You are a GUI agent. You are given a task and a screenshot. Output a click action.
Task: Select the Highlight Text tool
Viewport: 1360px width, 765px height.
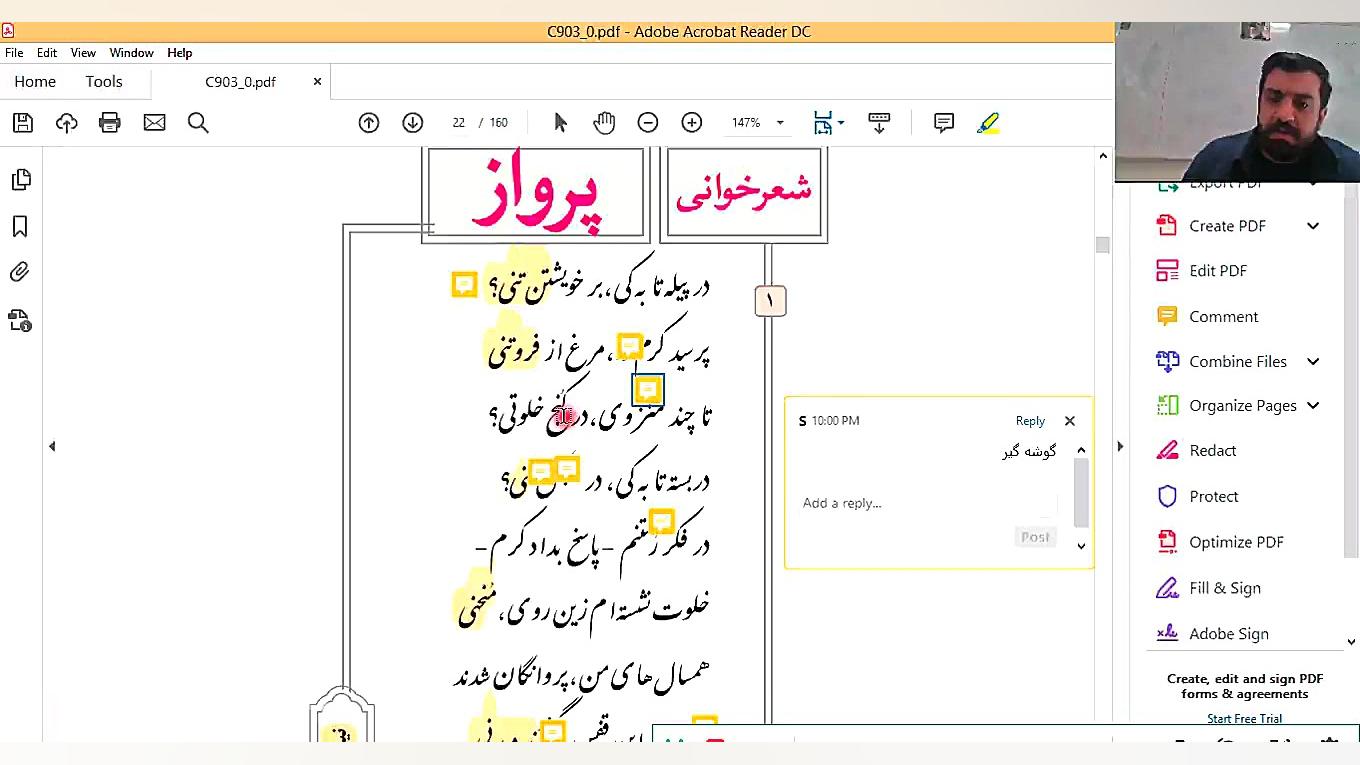pyautogui.click(x=988, y=122)
